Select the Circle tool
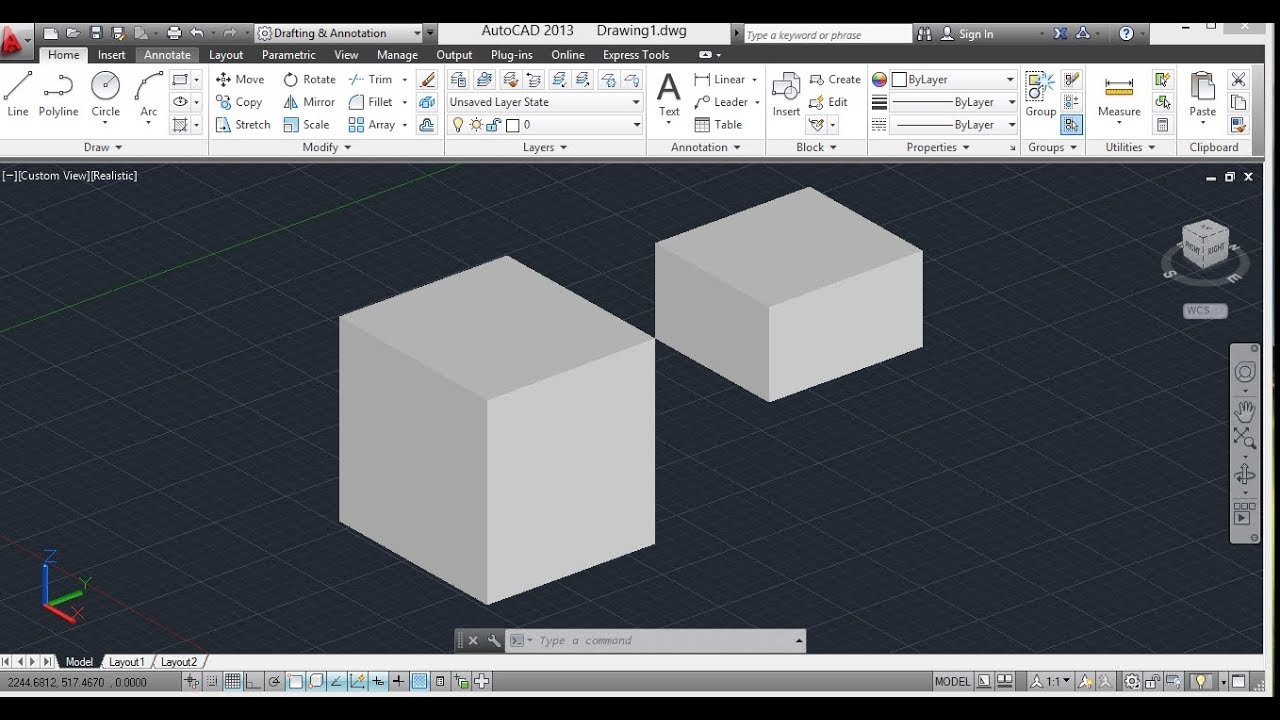1280x720 pixels. click(105, 95)
